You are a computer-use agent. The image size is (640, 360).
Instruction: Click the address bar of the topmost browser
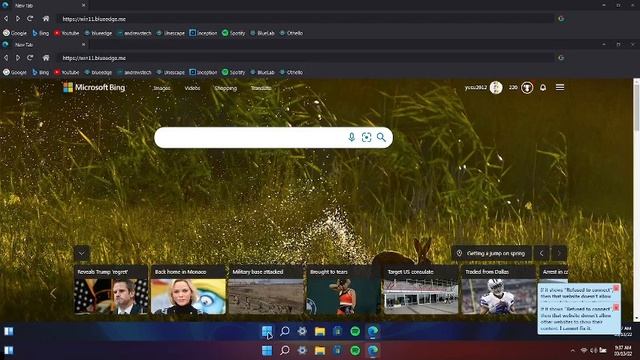tap(306, 19)
